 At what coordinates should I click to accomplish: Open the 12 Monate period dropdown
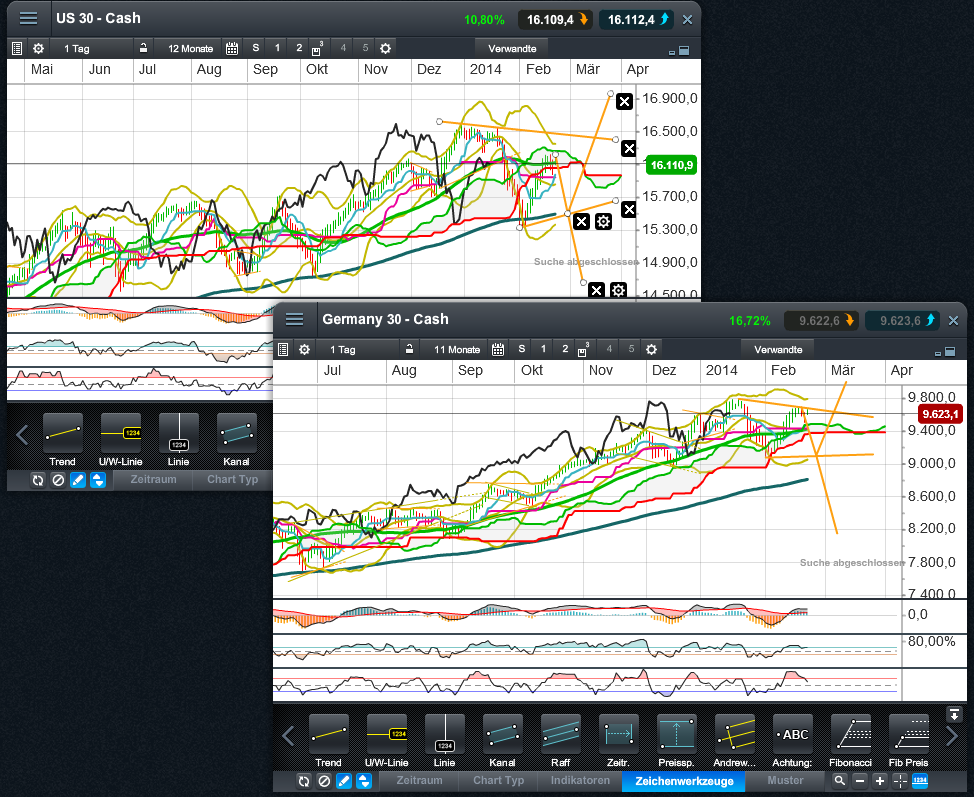click(x=191, y=48)
